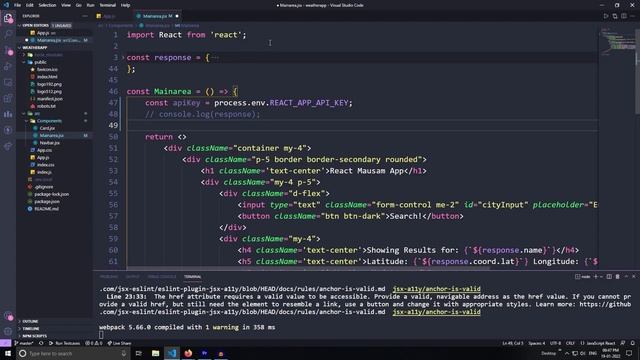Open File Explorer from the taskbar
Screen dimensions: 640x360
click(156, 353)
